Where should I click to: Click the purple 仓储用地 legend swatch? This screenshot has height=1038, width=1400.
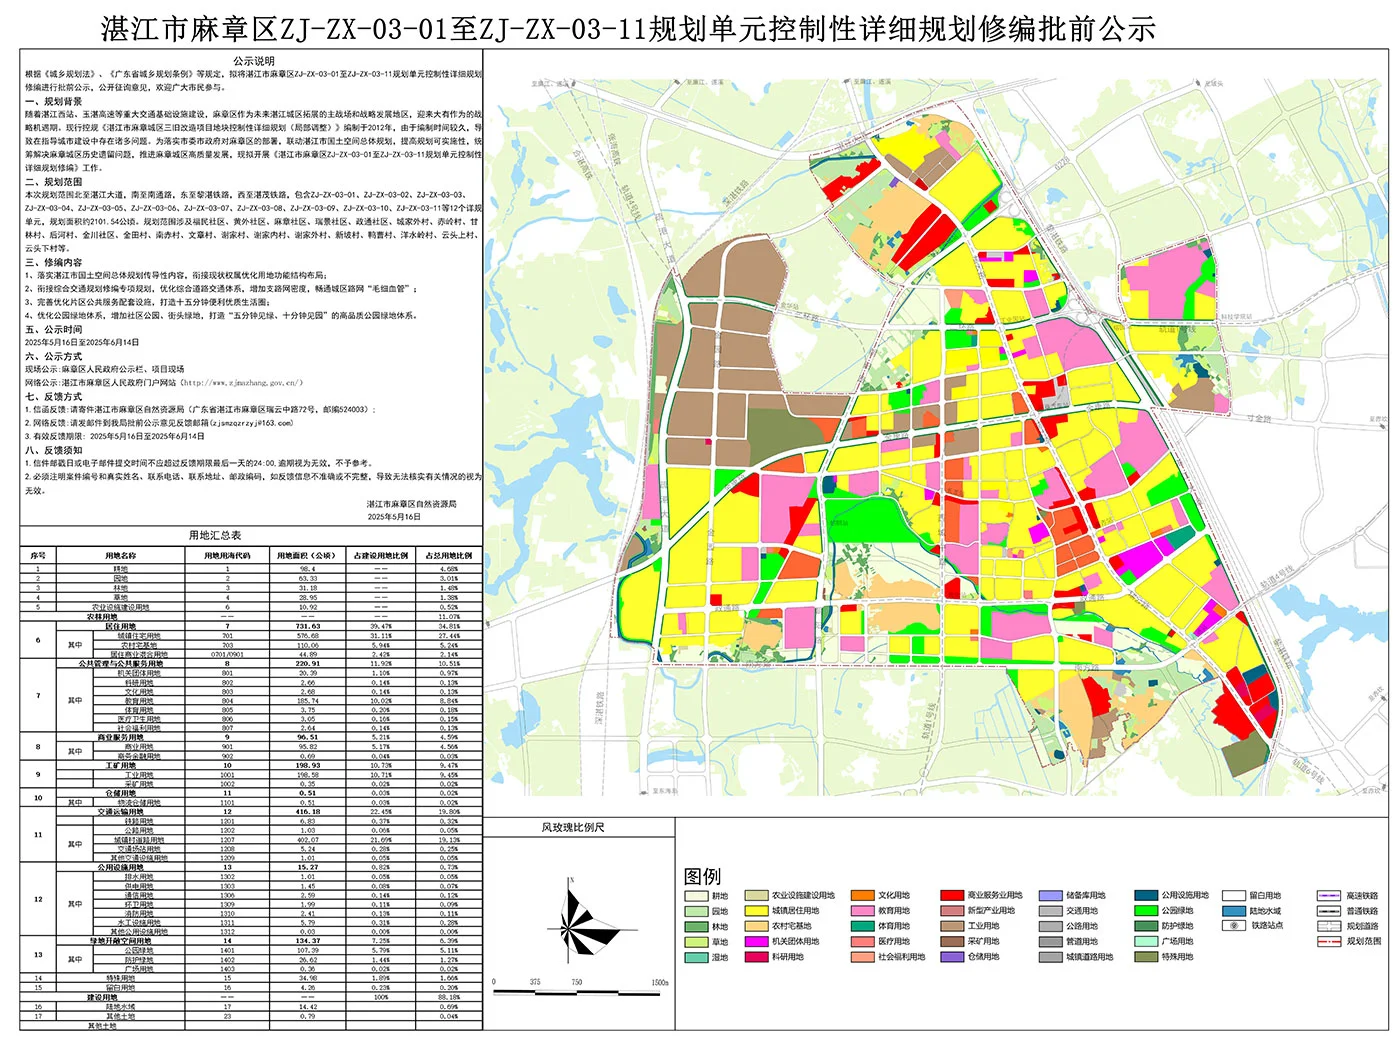click(x=952, y=957)
